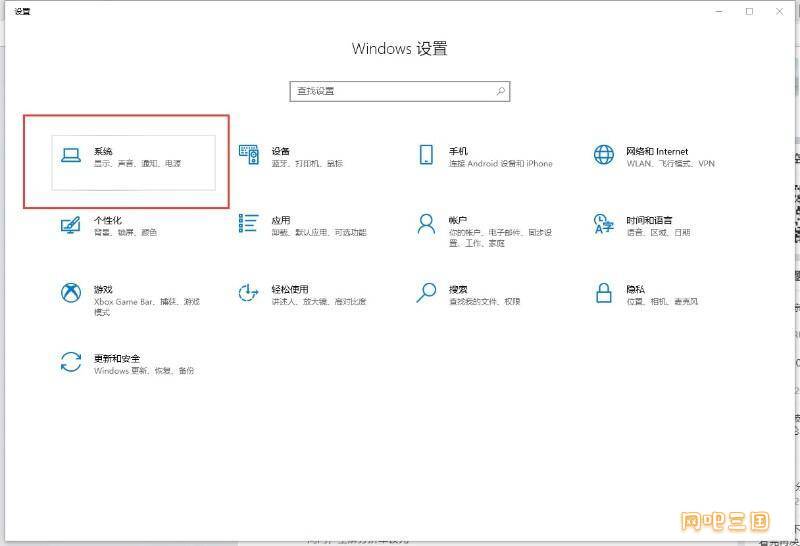Select the 个性化 title text

click(x=108, y=220)
